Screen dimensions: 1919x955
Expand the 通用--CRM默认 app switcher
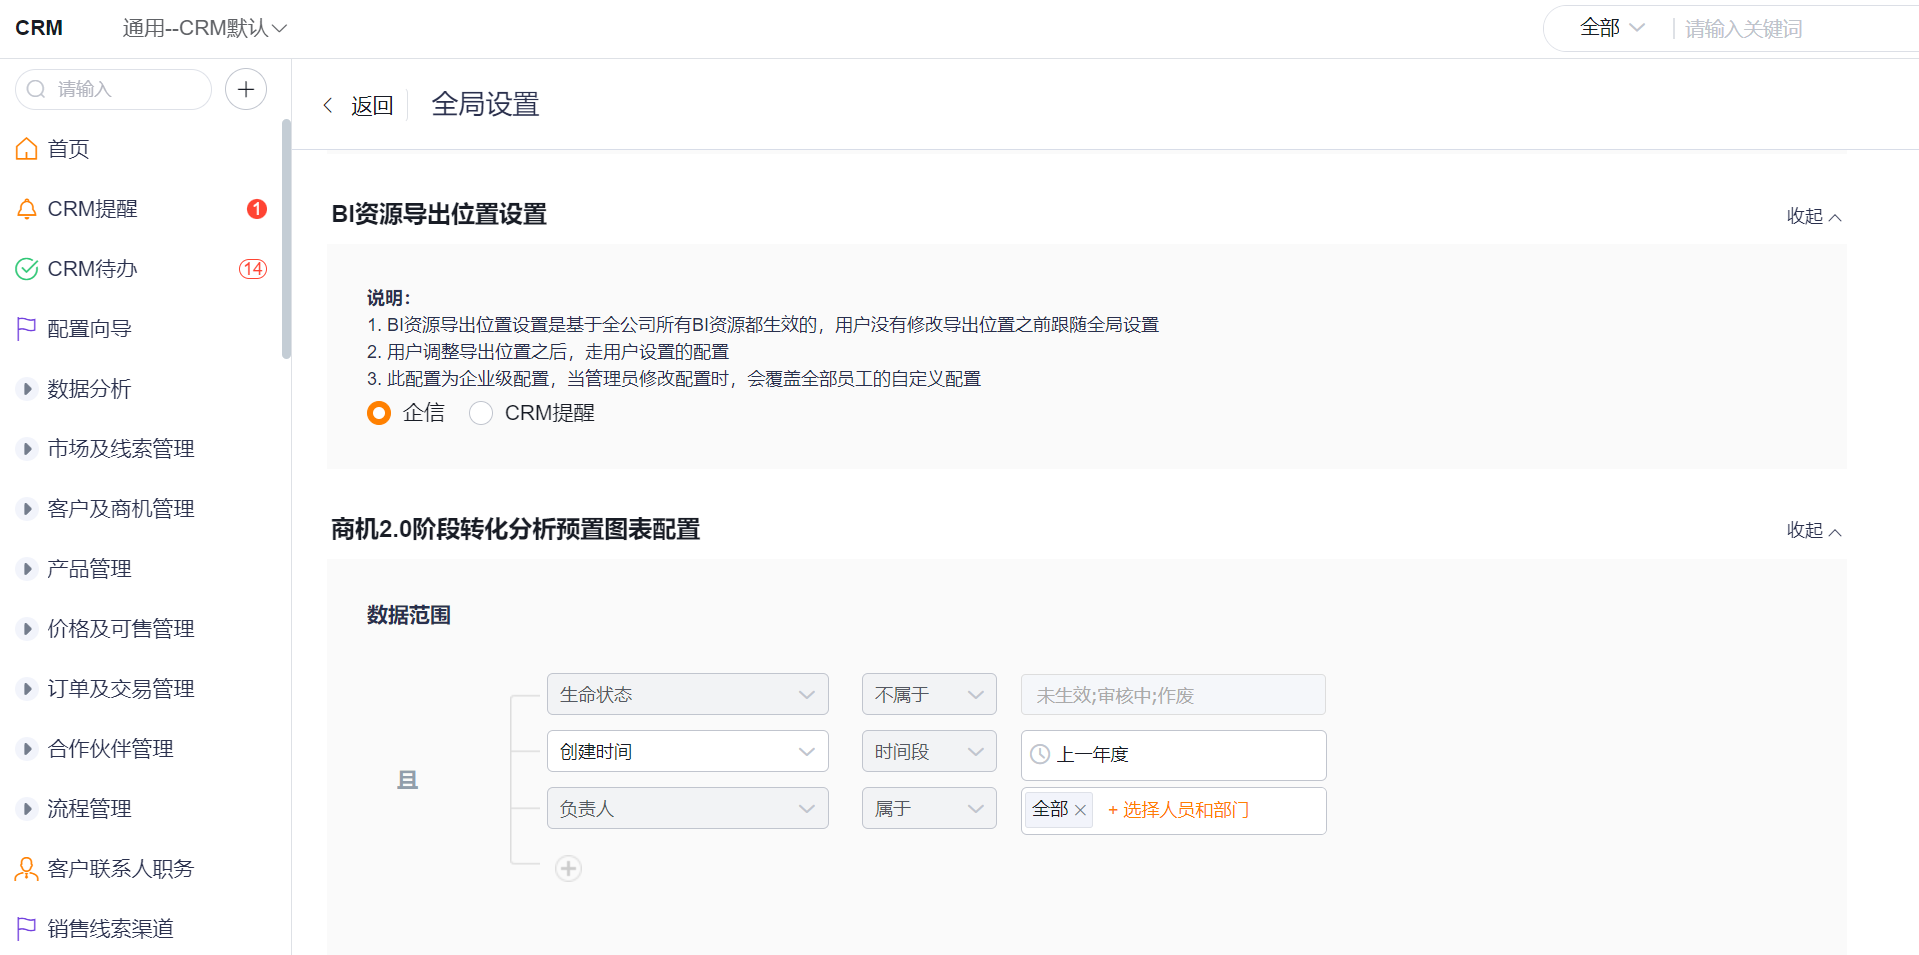pos(204,28)
